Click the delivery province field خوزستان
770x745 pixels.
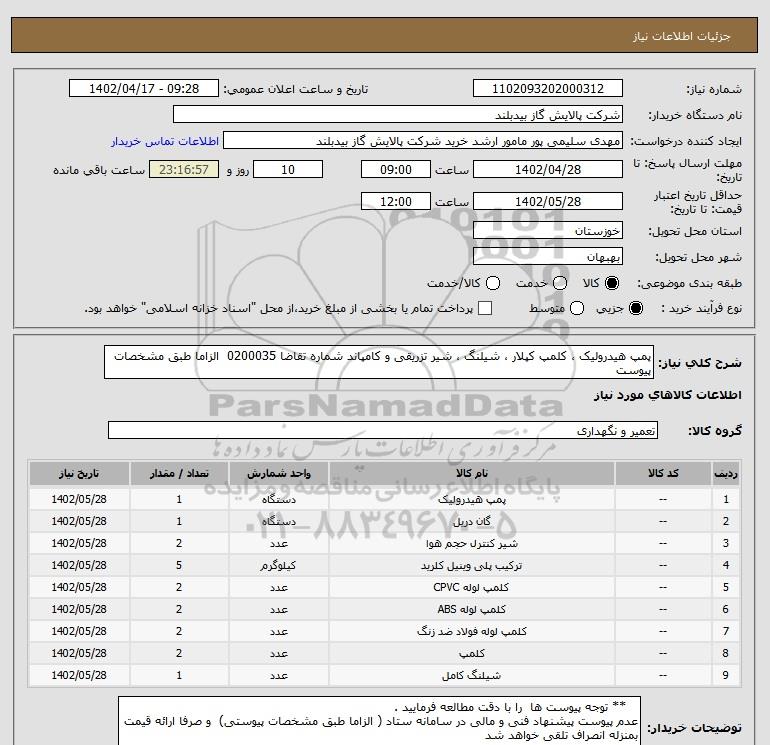pos(548,230)
